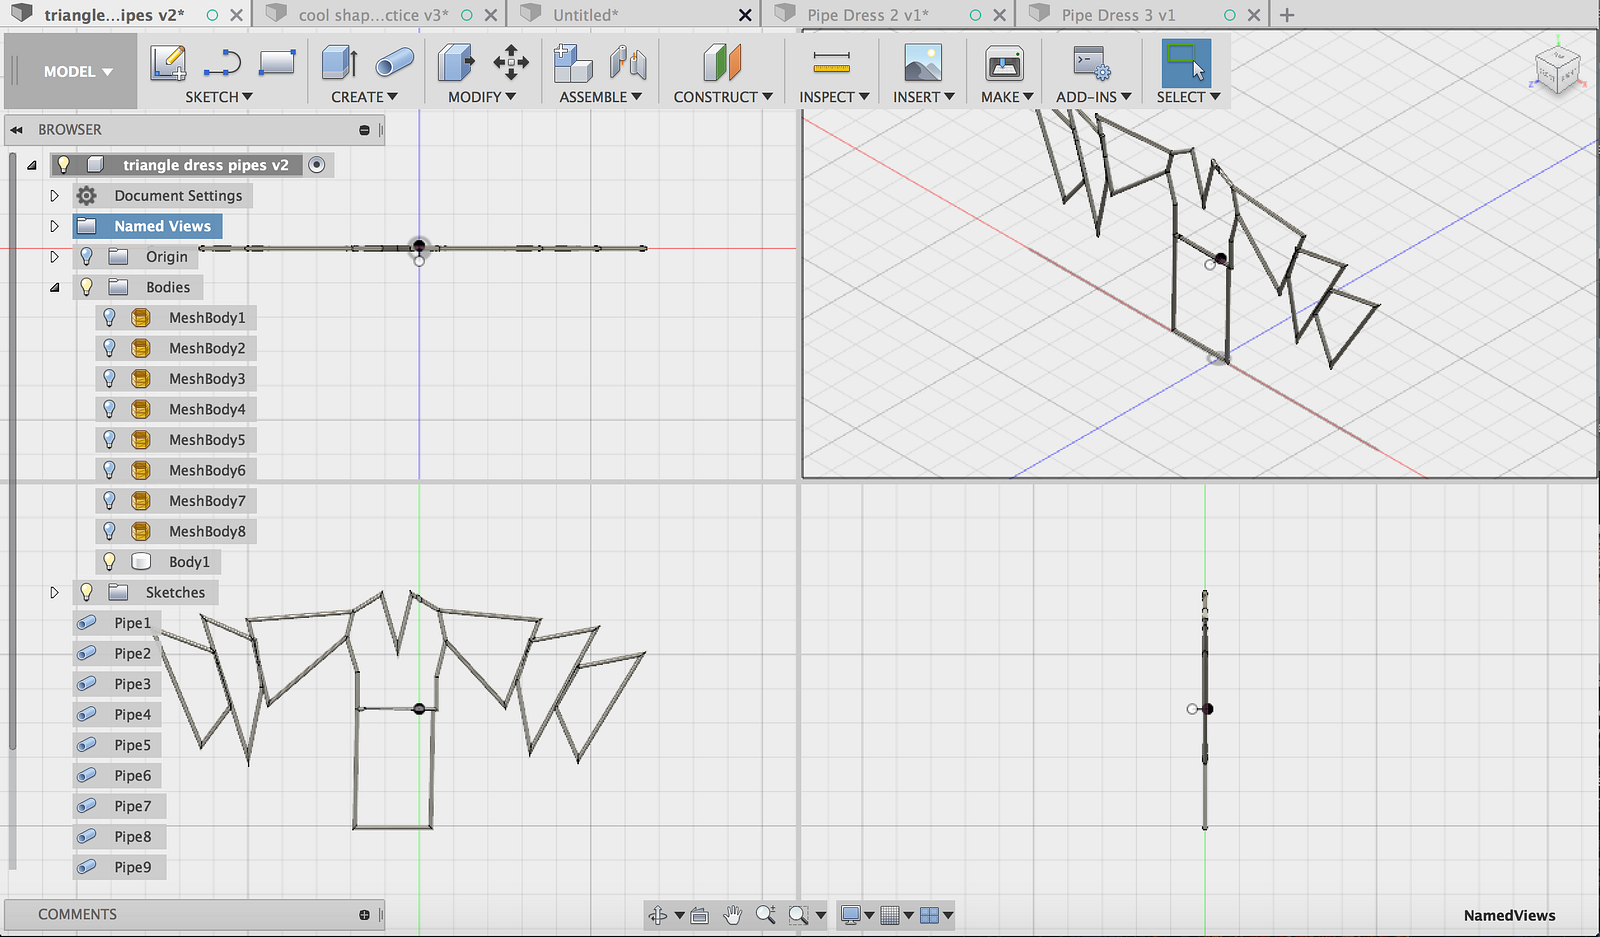1600x937 pixels.
Task: Activate the Move/Copy tool icon
Action: click(x=511, y=63)
